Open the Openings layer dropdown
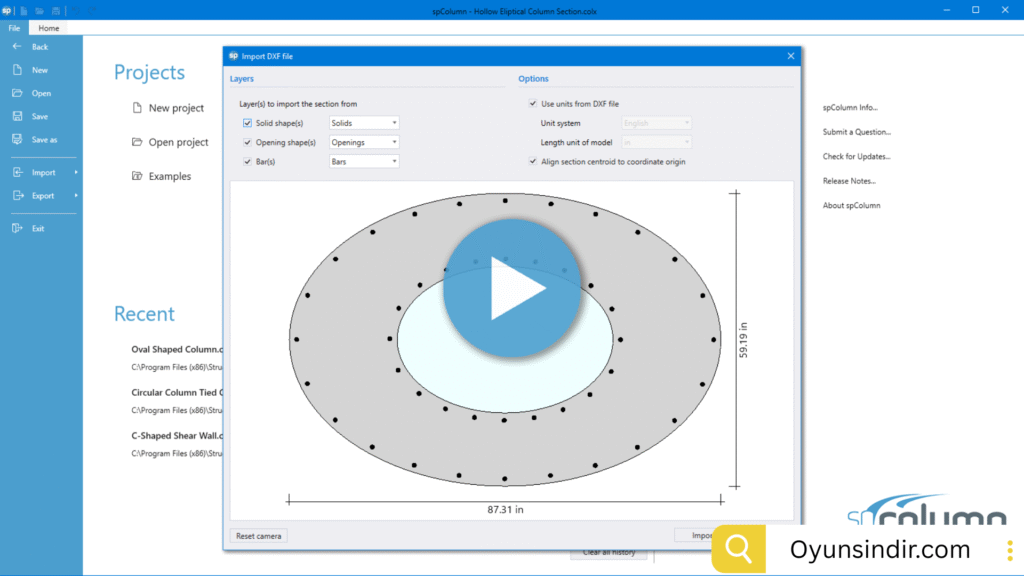The image size is (1024, 576). coord(364,142)
